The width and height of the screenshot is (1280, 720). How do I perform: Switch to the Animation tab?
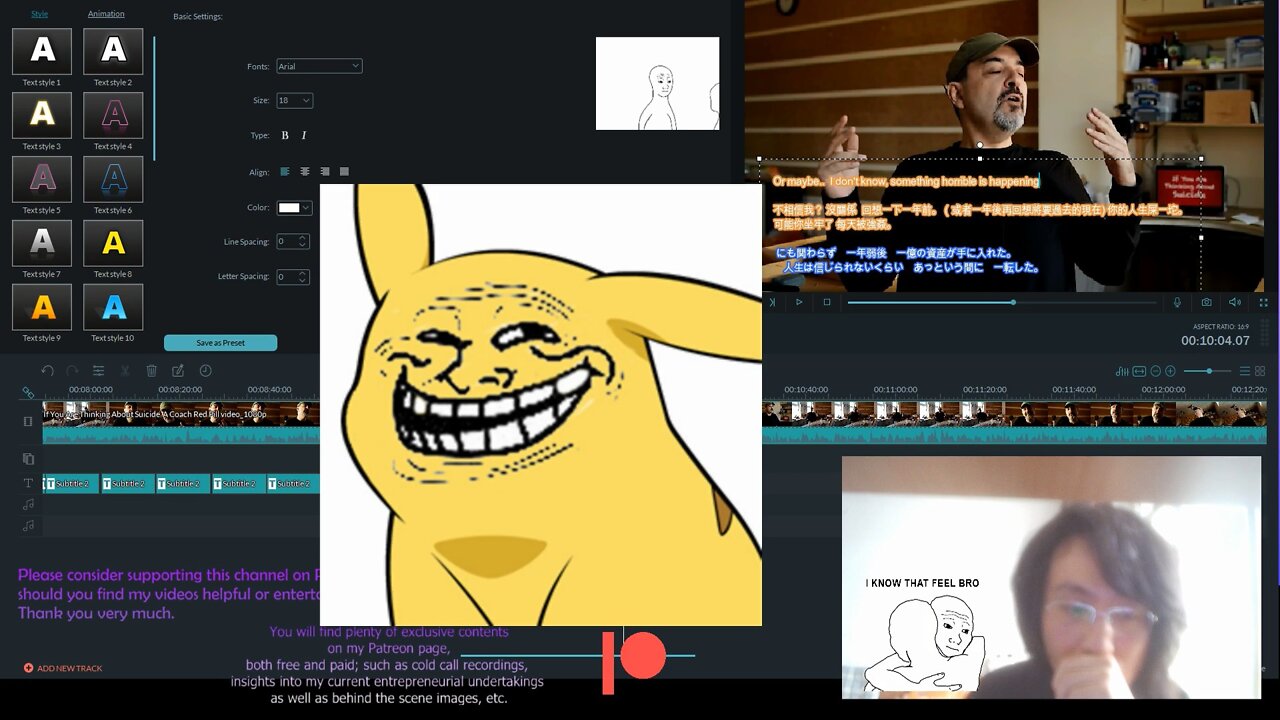(x=106, y=14)
